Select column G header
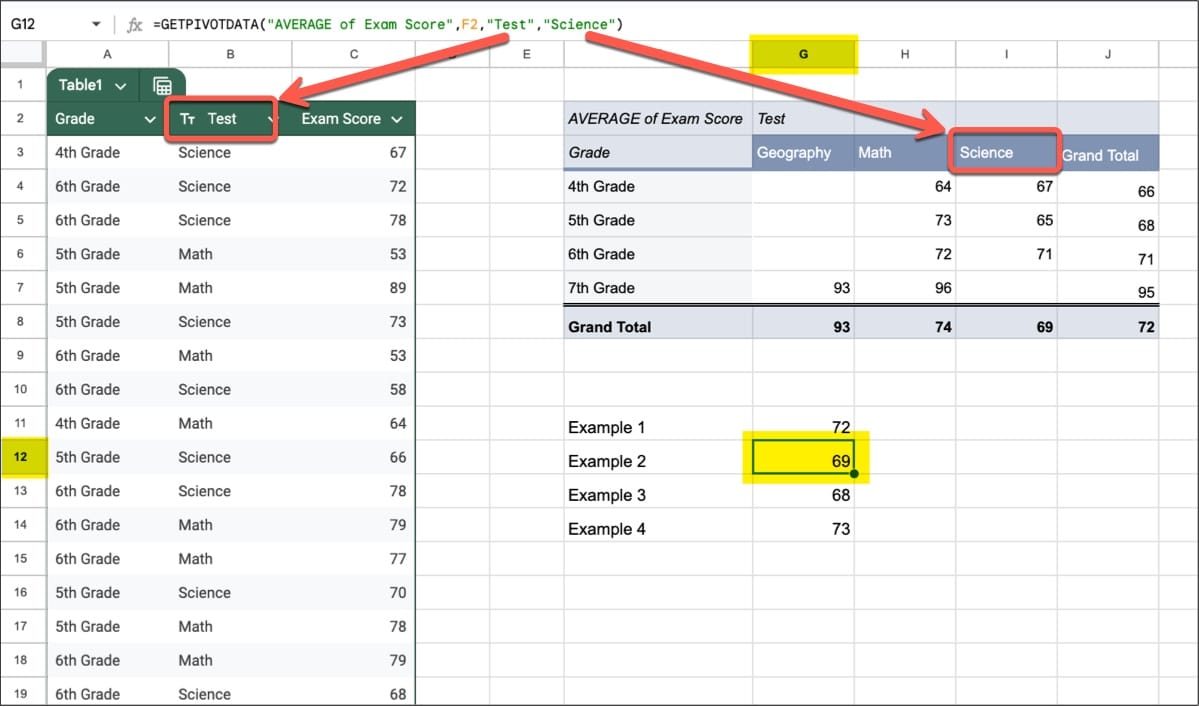Screen dimensions: 1199x707 pyautogui.click(x=803, y=54)
